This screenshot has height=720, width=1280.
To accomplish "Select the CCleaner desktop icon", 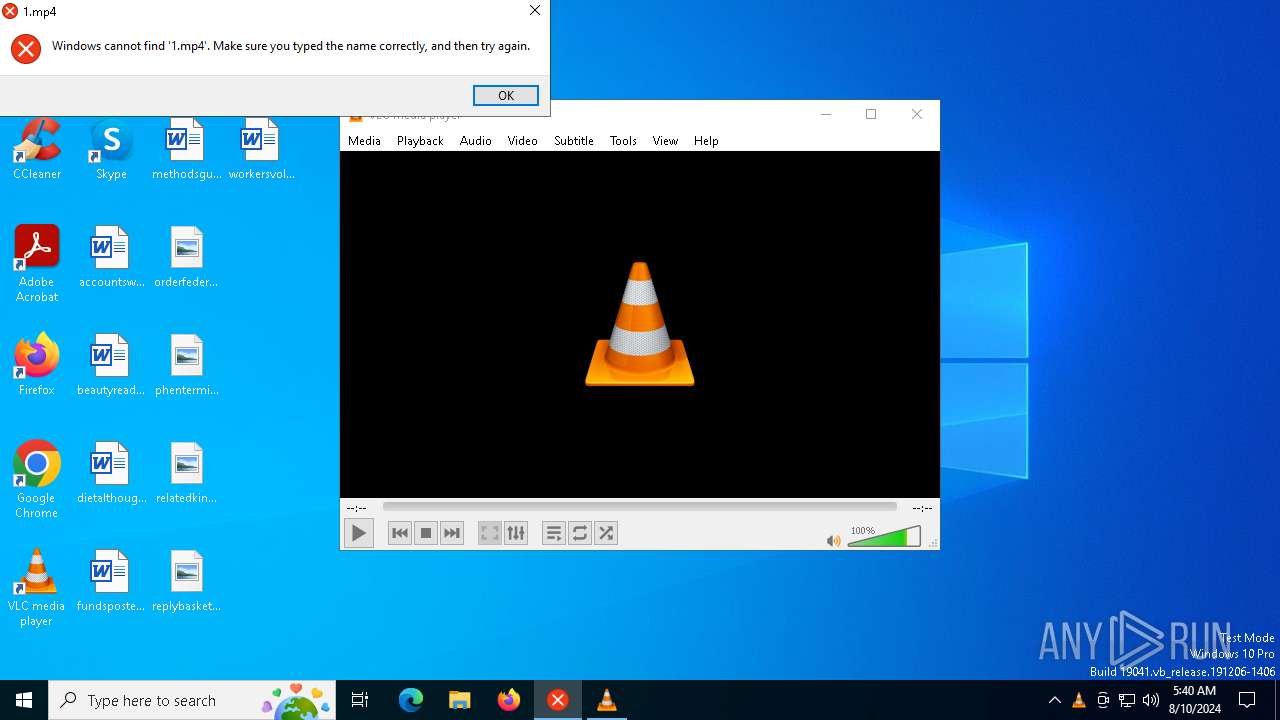I will pos(37,150).
